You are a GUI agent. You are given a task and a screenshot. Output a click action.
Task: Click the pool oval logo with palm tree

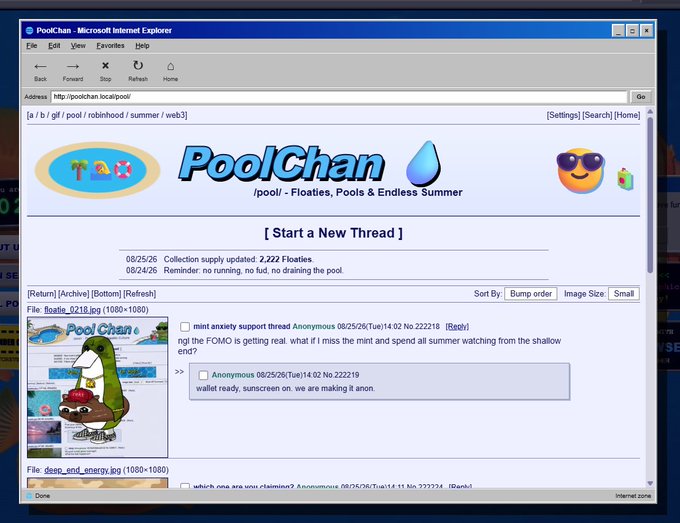pos(98,170)
